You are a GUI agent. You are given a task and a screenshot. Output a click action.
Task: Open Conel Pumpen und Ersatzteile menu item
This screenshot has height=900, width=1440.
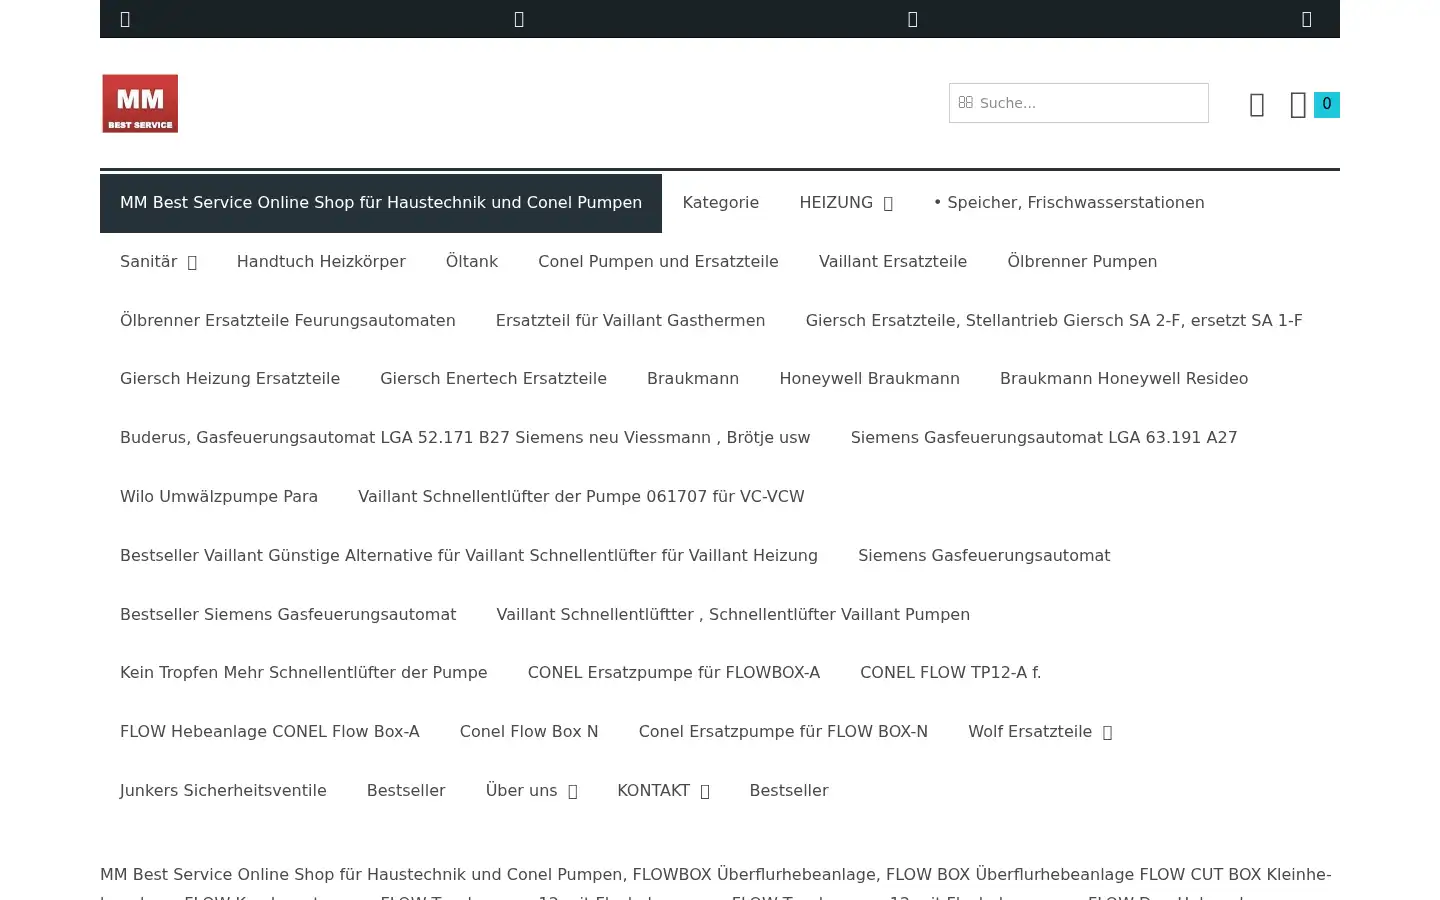[658, 262]
